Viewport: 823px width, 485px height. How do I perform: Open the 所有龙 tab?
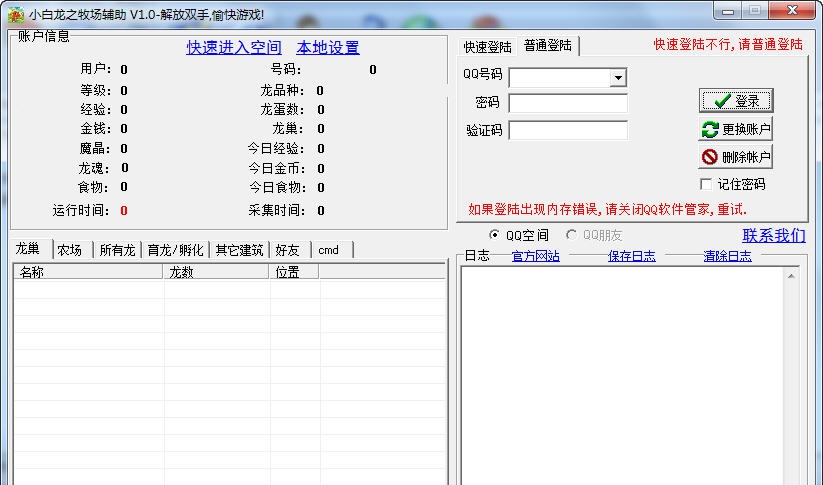click(x=117, y=250)
